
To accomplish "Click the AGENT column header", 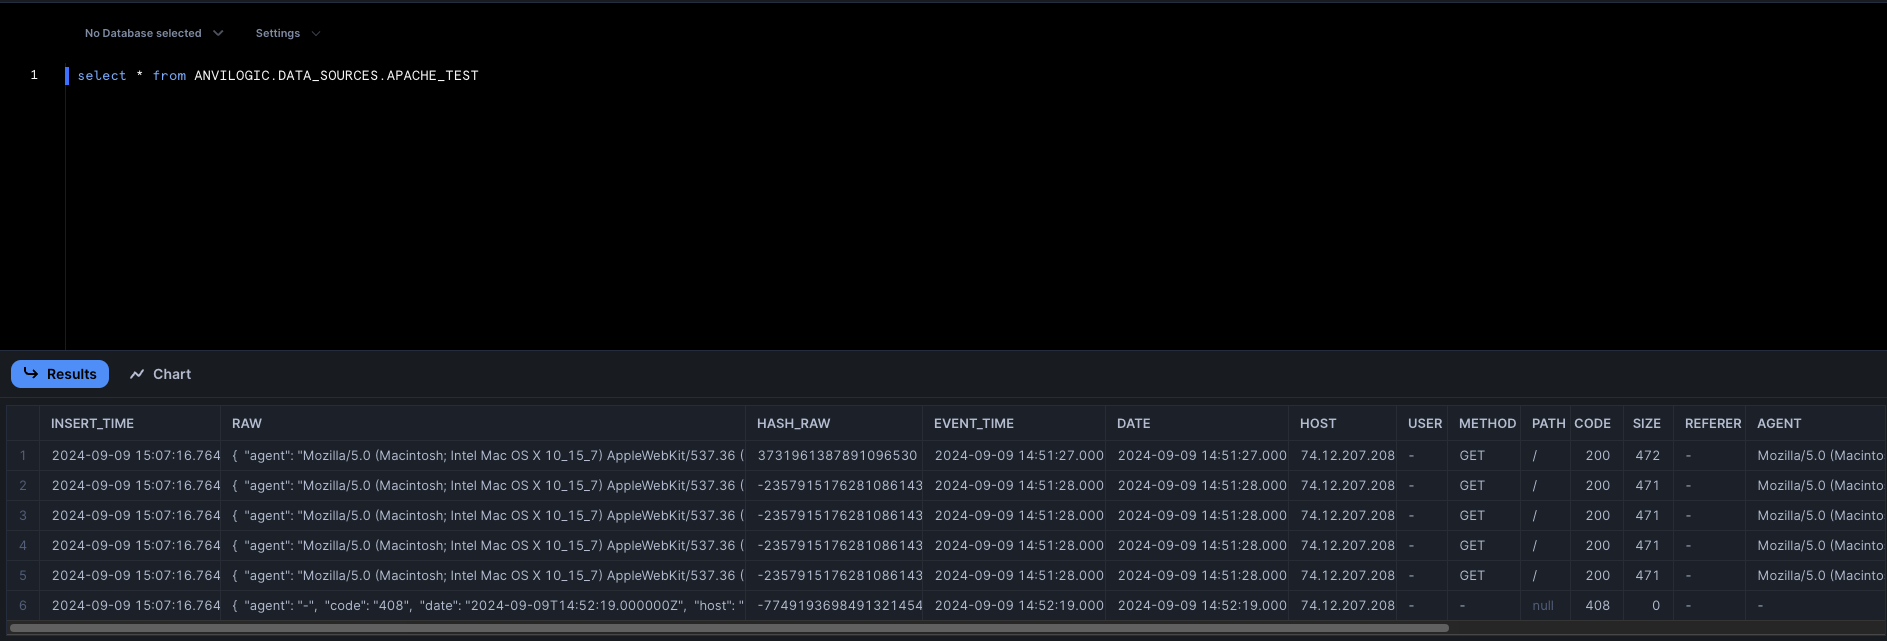I will (1778, 424).
